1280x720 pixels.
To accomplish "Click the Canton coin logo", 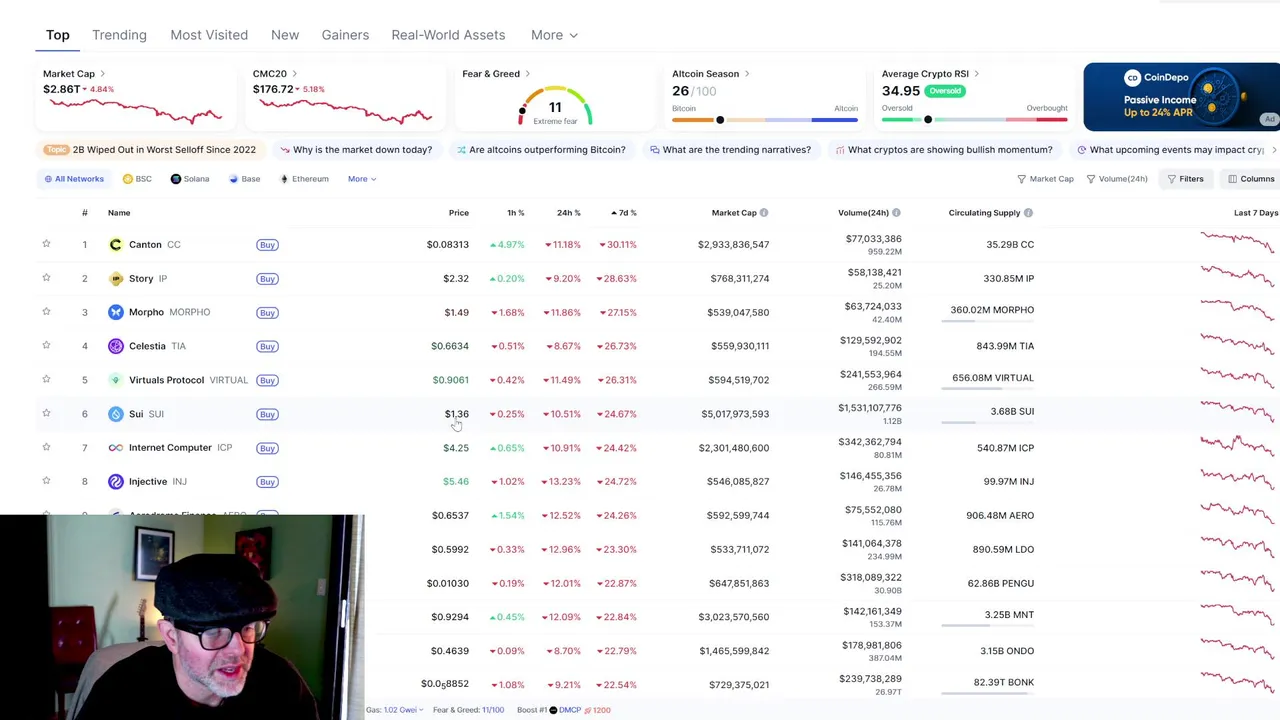I will (x=116, y=244).
